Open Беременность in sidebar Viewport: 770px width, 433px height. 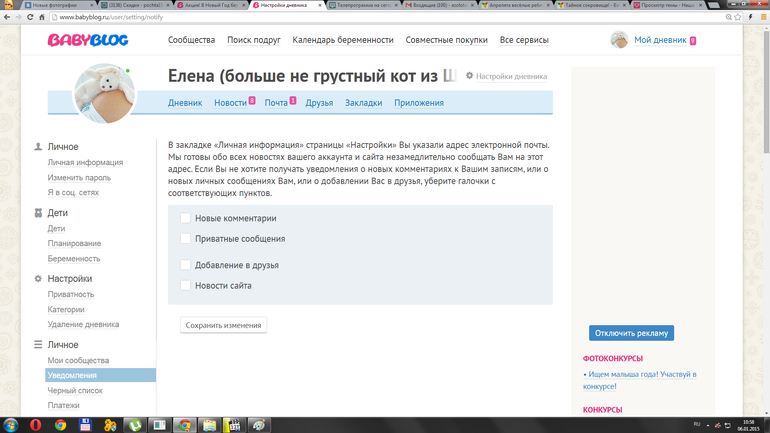pos(74,258)
